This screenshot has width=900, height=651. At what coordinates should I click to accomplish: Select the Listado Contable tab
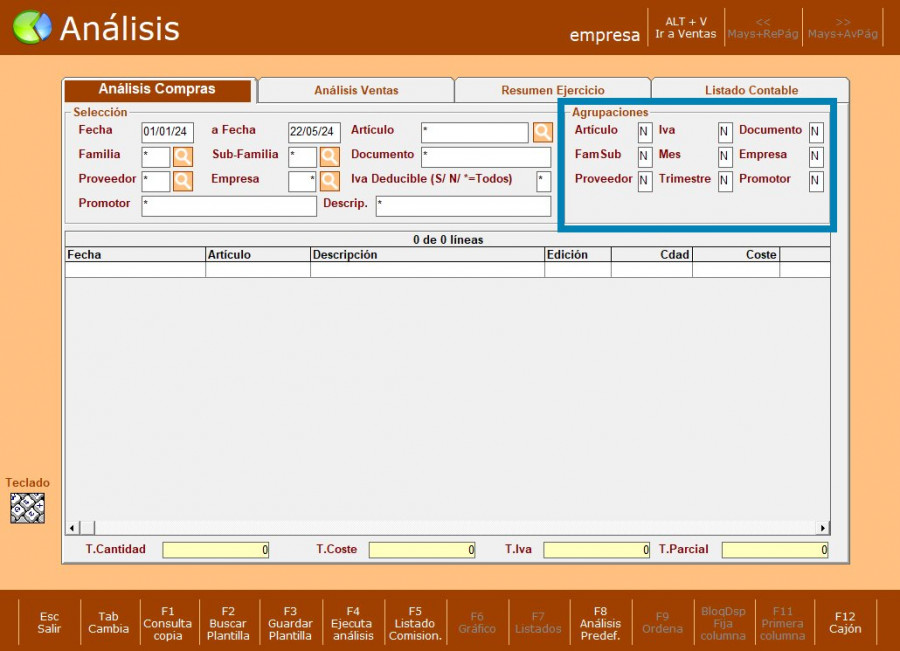click(751, 90)
